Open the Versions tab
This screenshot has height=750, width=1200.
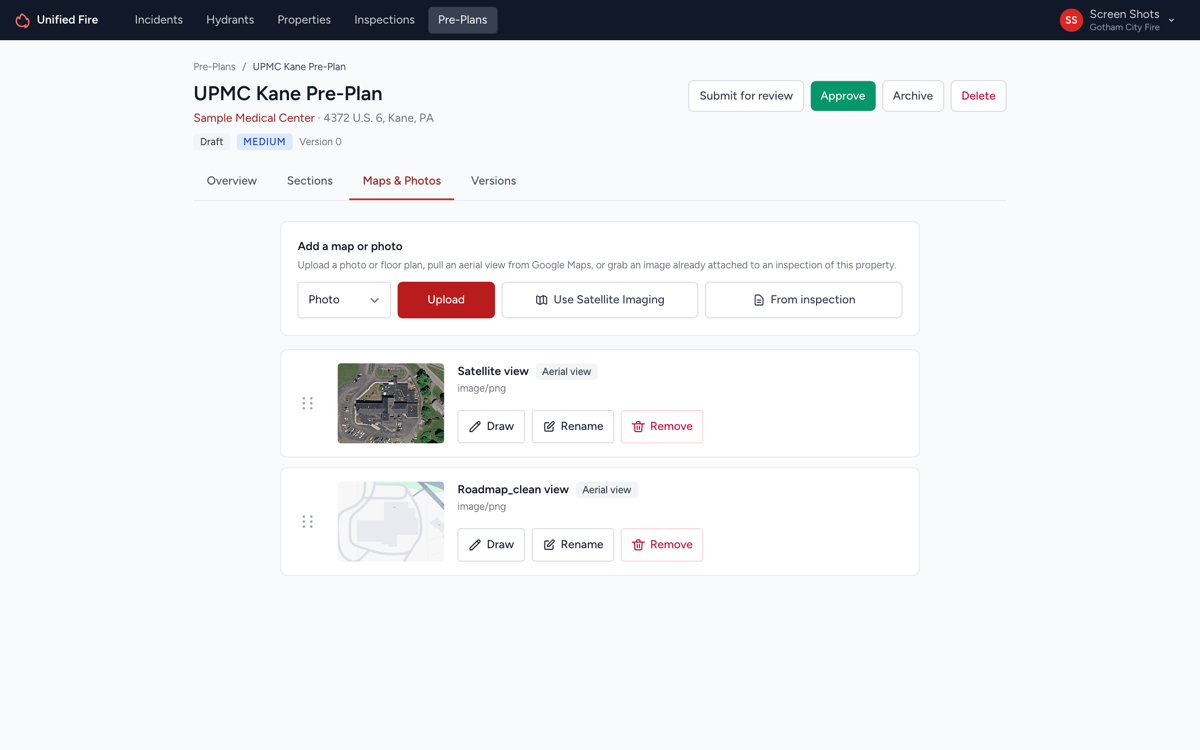coord(494,181)
